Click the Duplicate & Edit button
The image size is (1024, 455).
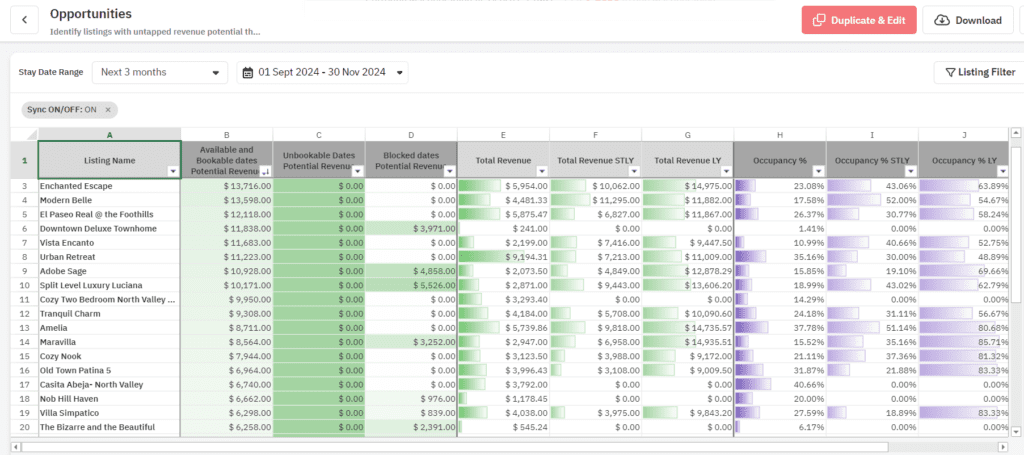[x=858, y=20]
